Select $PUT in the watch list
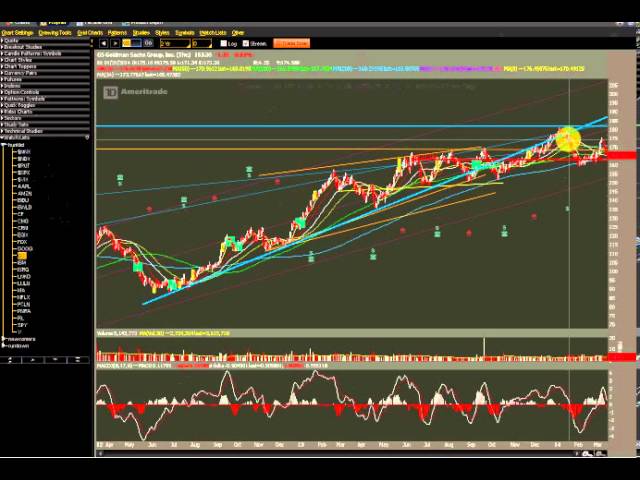 [x=24, y=166]
